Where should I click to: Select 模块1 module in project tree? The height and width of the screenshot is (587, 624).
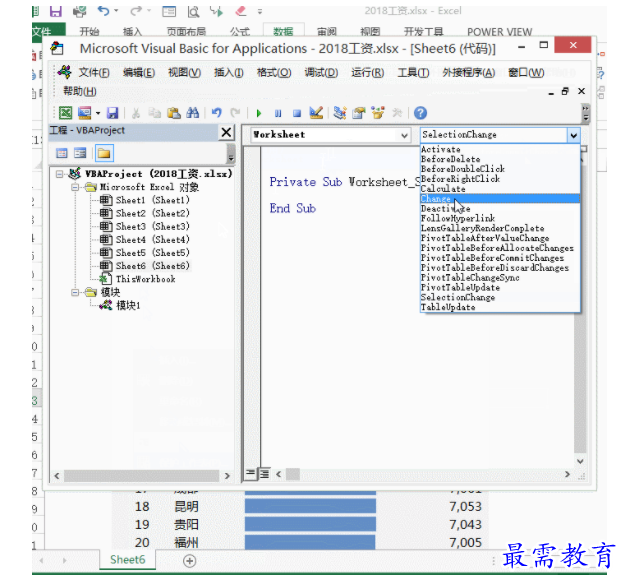(x=128, y=306)
